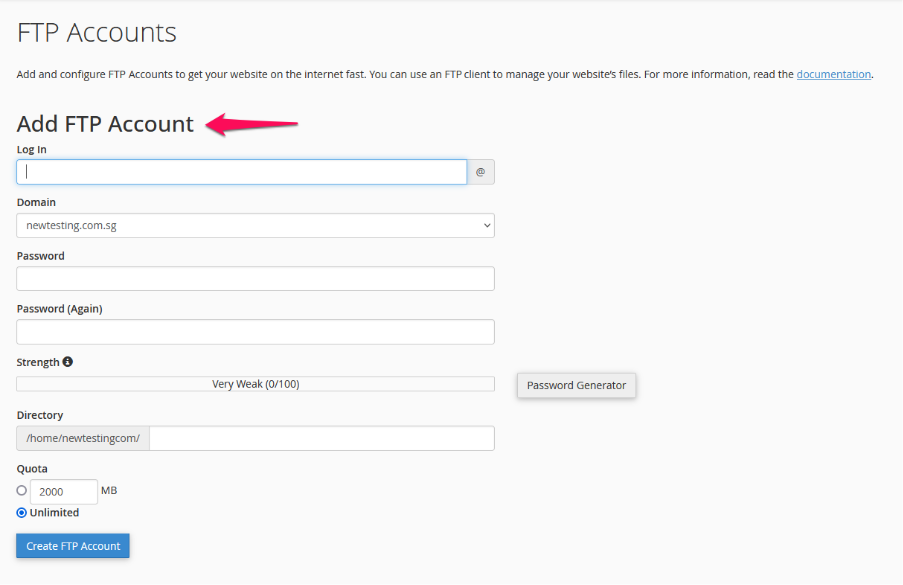The width and height of the screenshot is (903, 585).
Task: Click the Password (Again) field
Action: click(x=255, y=331)
